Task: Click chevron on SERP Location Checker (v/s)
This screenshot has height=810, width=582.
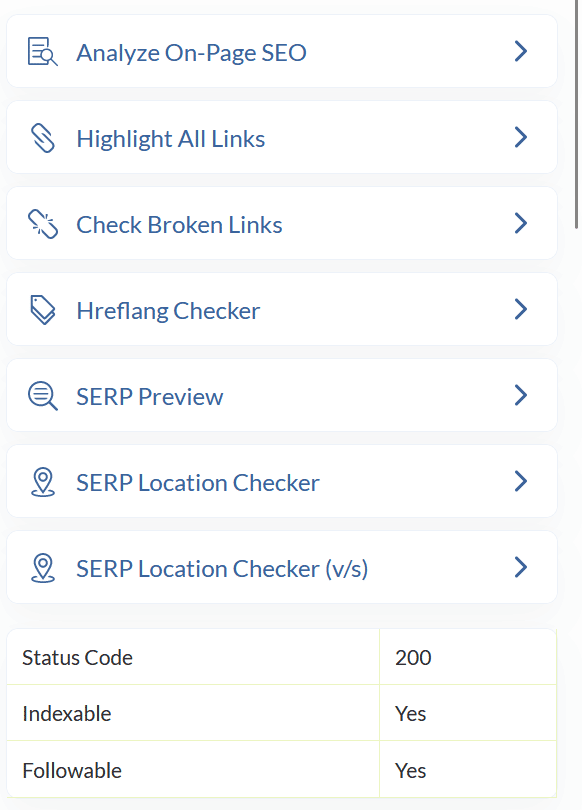Action: click(x=521, y=567)
